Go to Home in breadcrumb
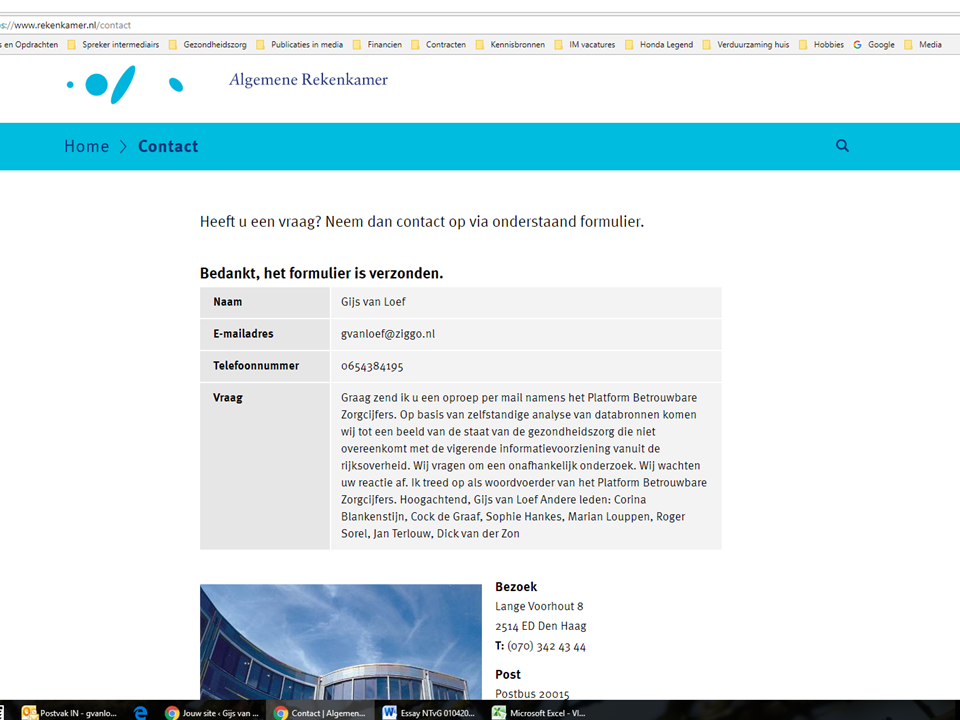960x720 pixels. pyautogui.click(x=86, y=146)
